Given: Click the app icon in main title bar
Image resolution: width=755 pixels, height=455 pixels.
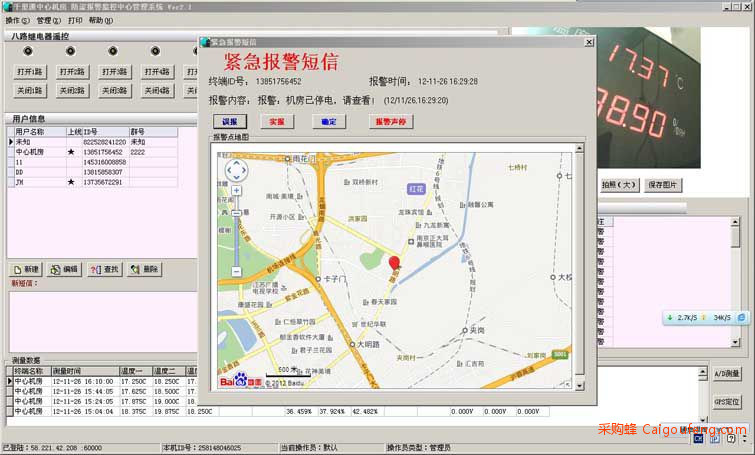Looking at the screenshot, I should point(7,7).
